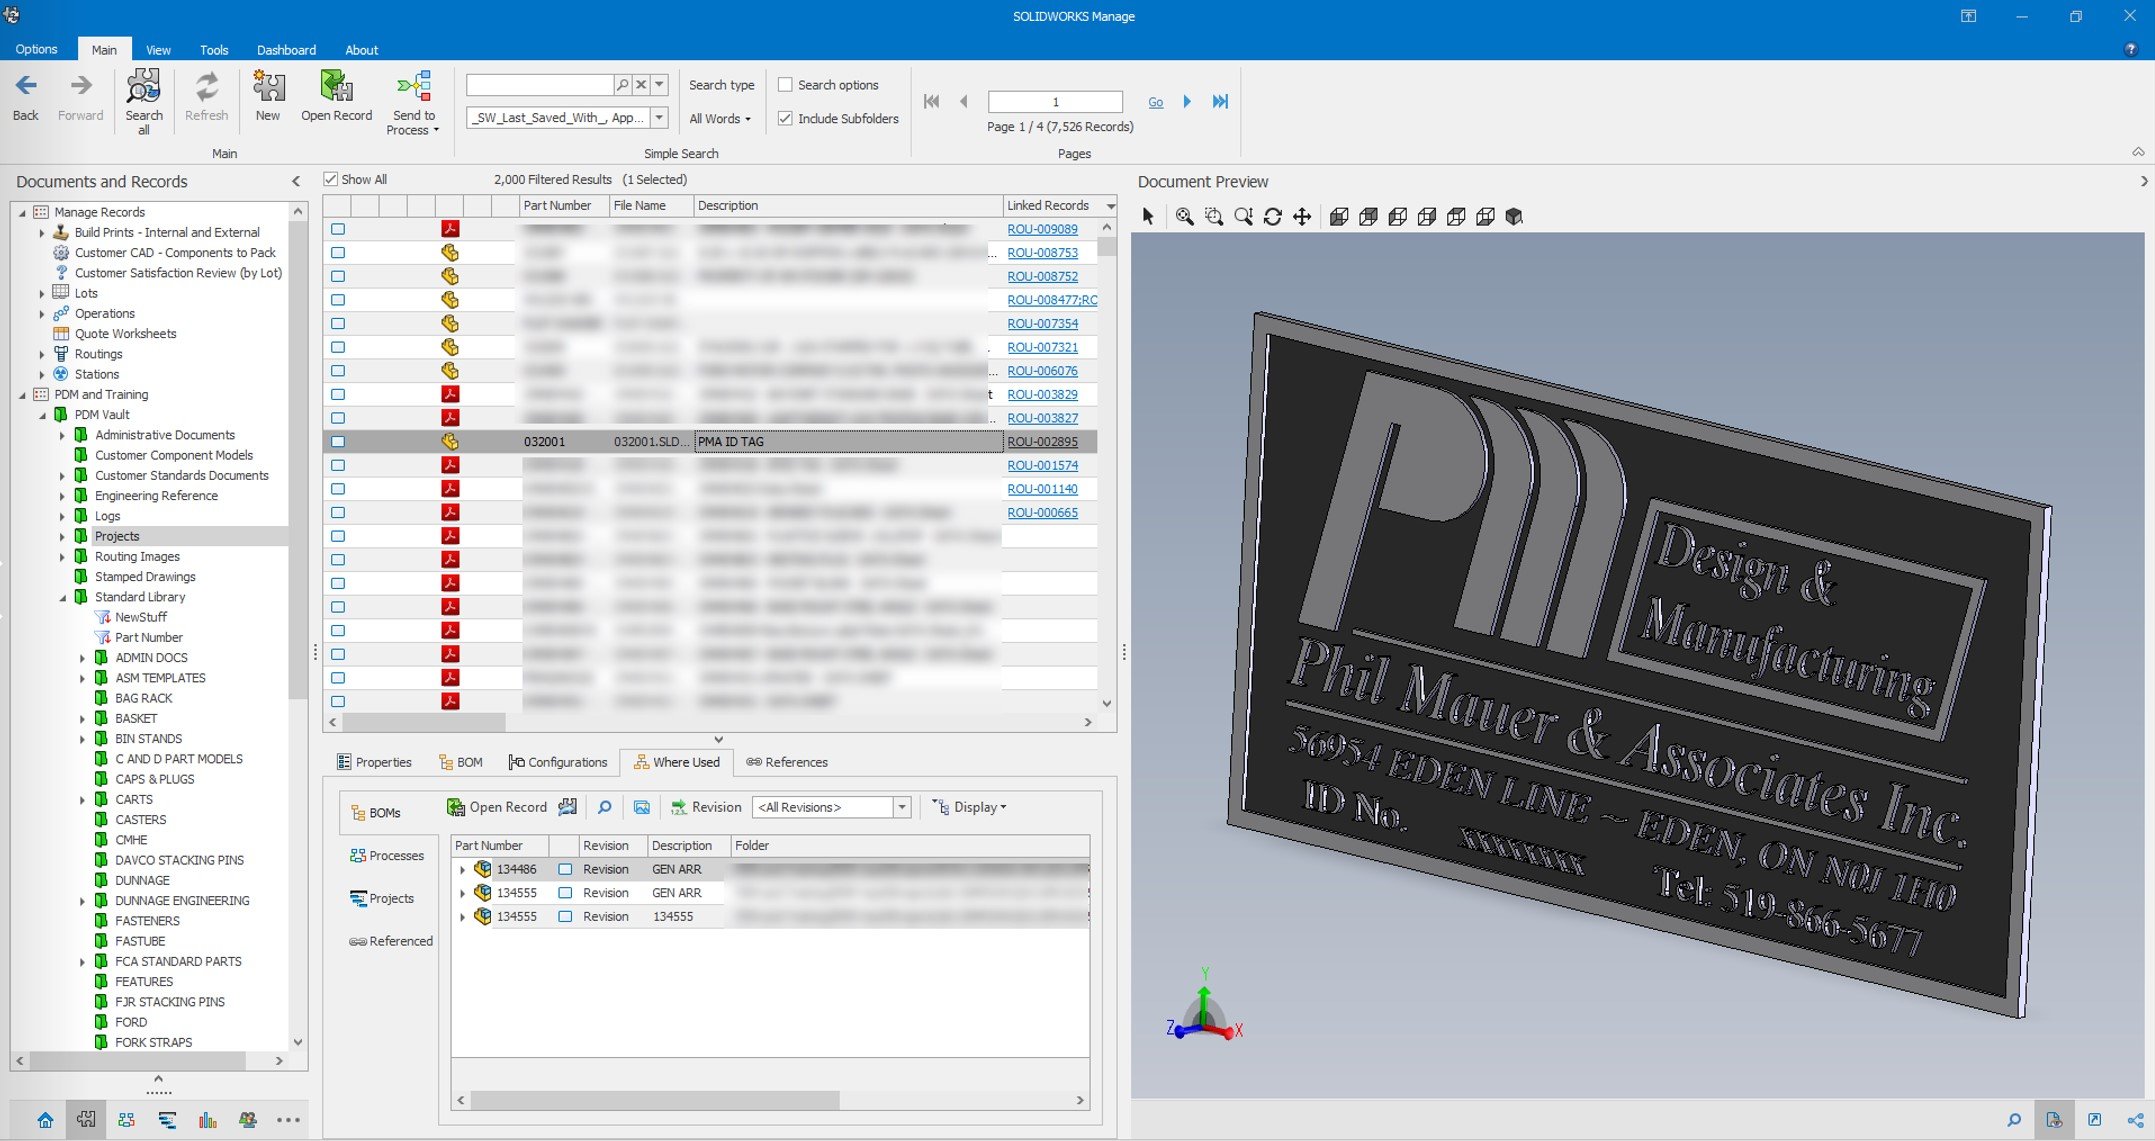This screenshot has width=2155, height=1141.
Task: Open linked record ROU-008753
Action: point(1042,252)
